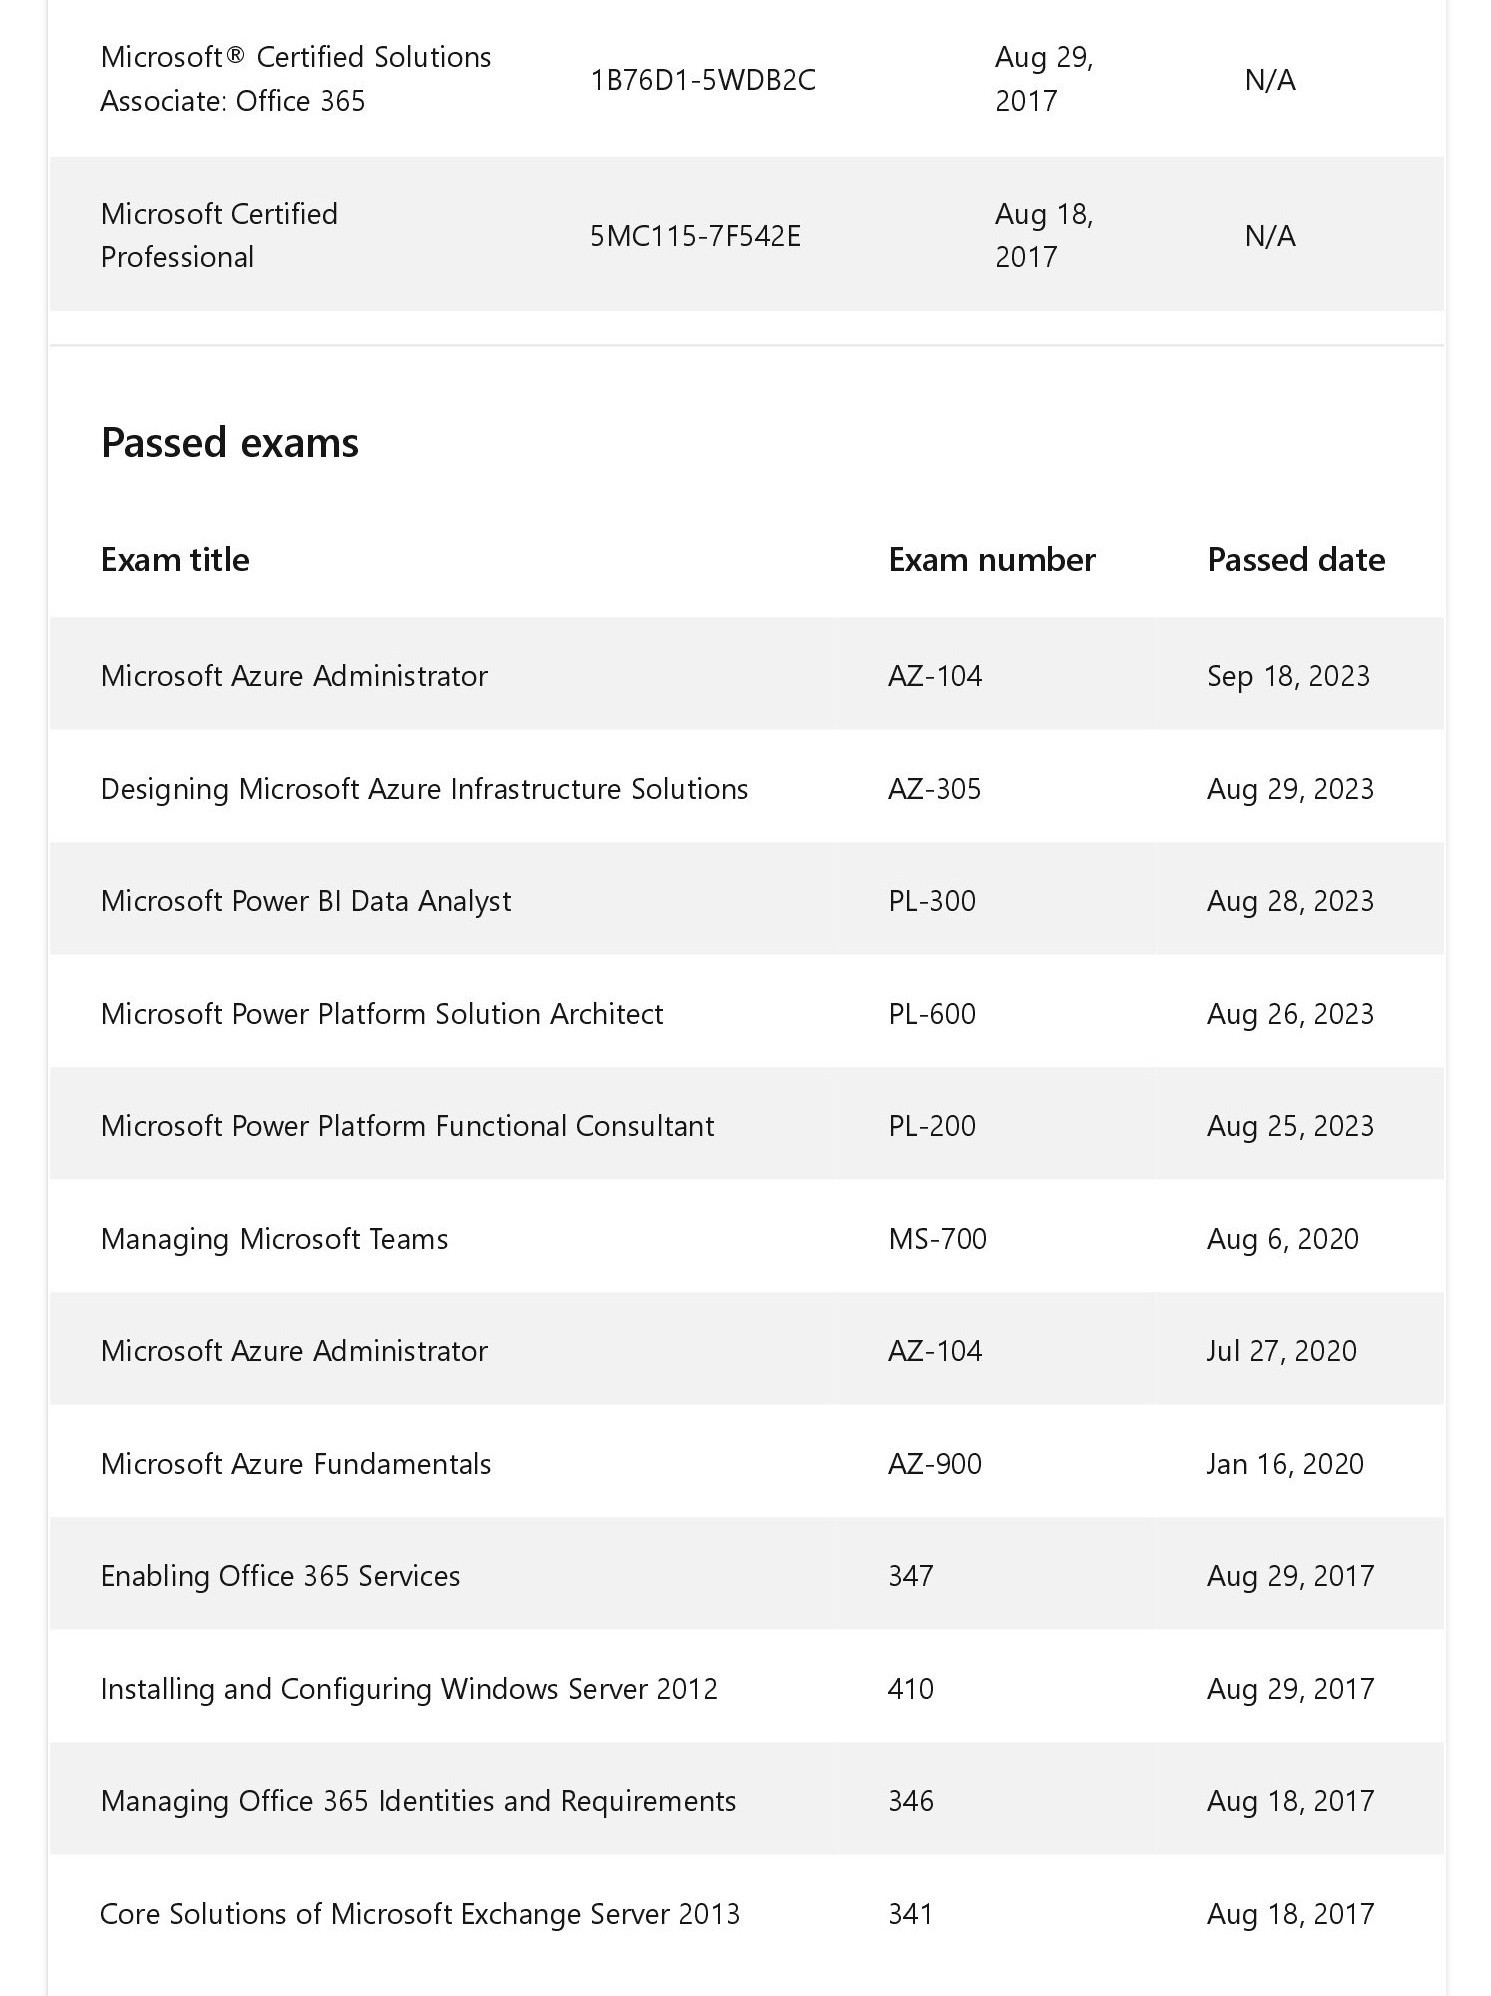The width and height of the screenshot is (1491, 1996).
Task: Select the AZ-900 exam number
Action: [x=934, y=1464]
